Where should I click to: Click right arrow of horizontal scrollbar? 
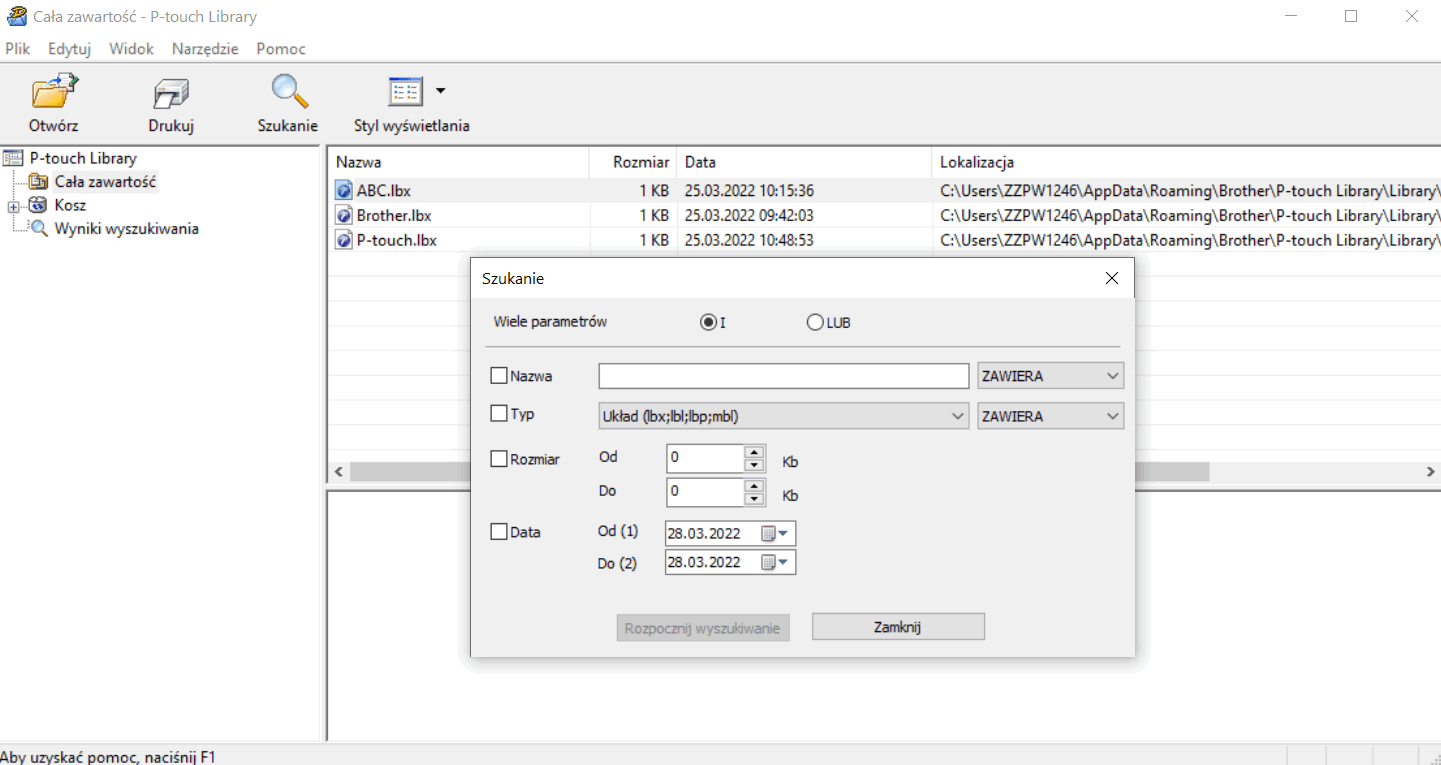(x=1430, y=471)
